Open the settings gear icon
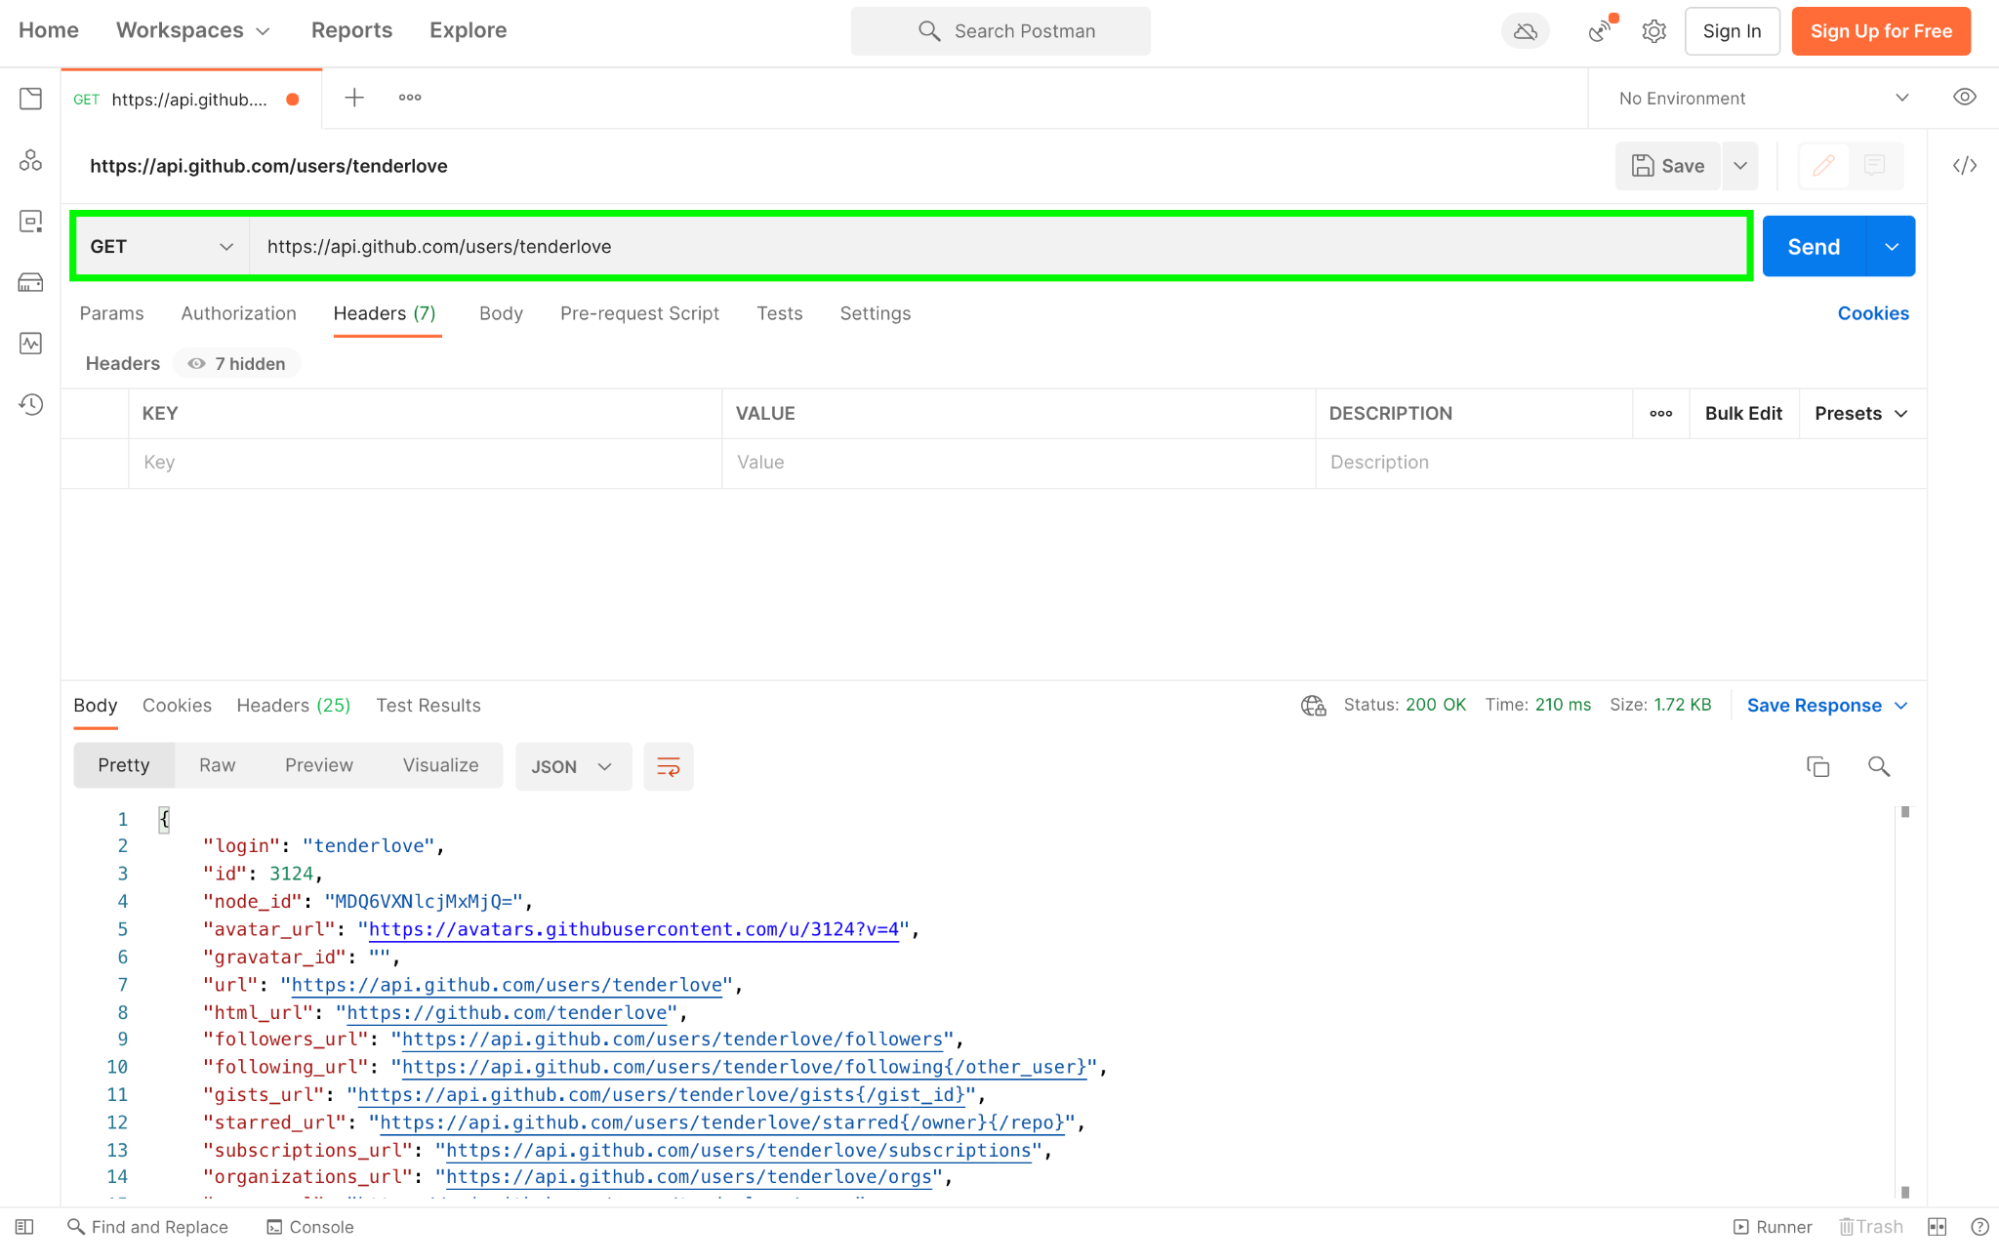The height and width of the screenshot is (1246, 1999). pos(1654,31)
